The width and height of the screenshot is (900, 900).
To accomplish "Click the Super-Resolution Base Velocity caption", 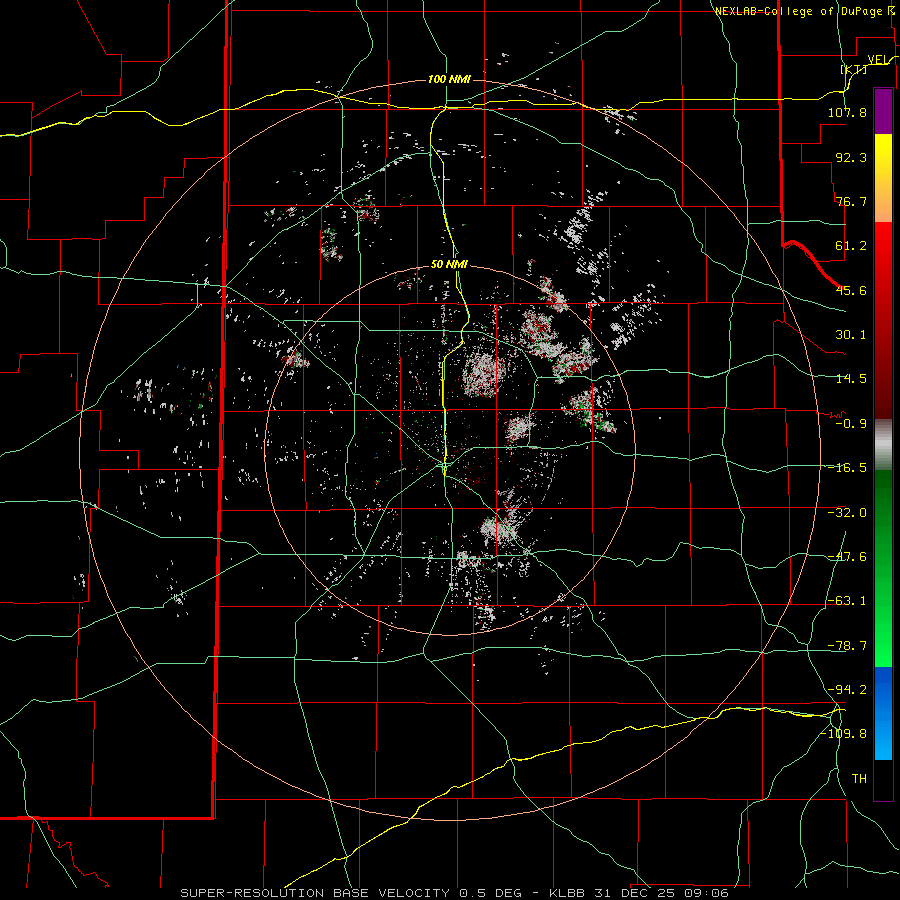I will (x=454, y=893).
